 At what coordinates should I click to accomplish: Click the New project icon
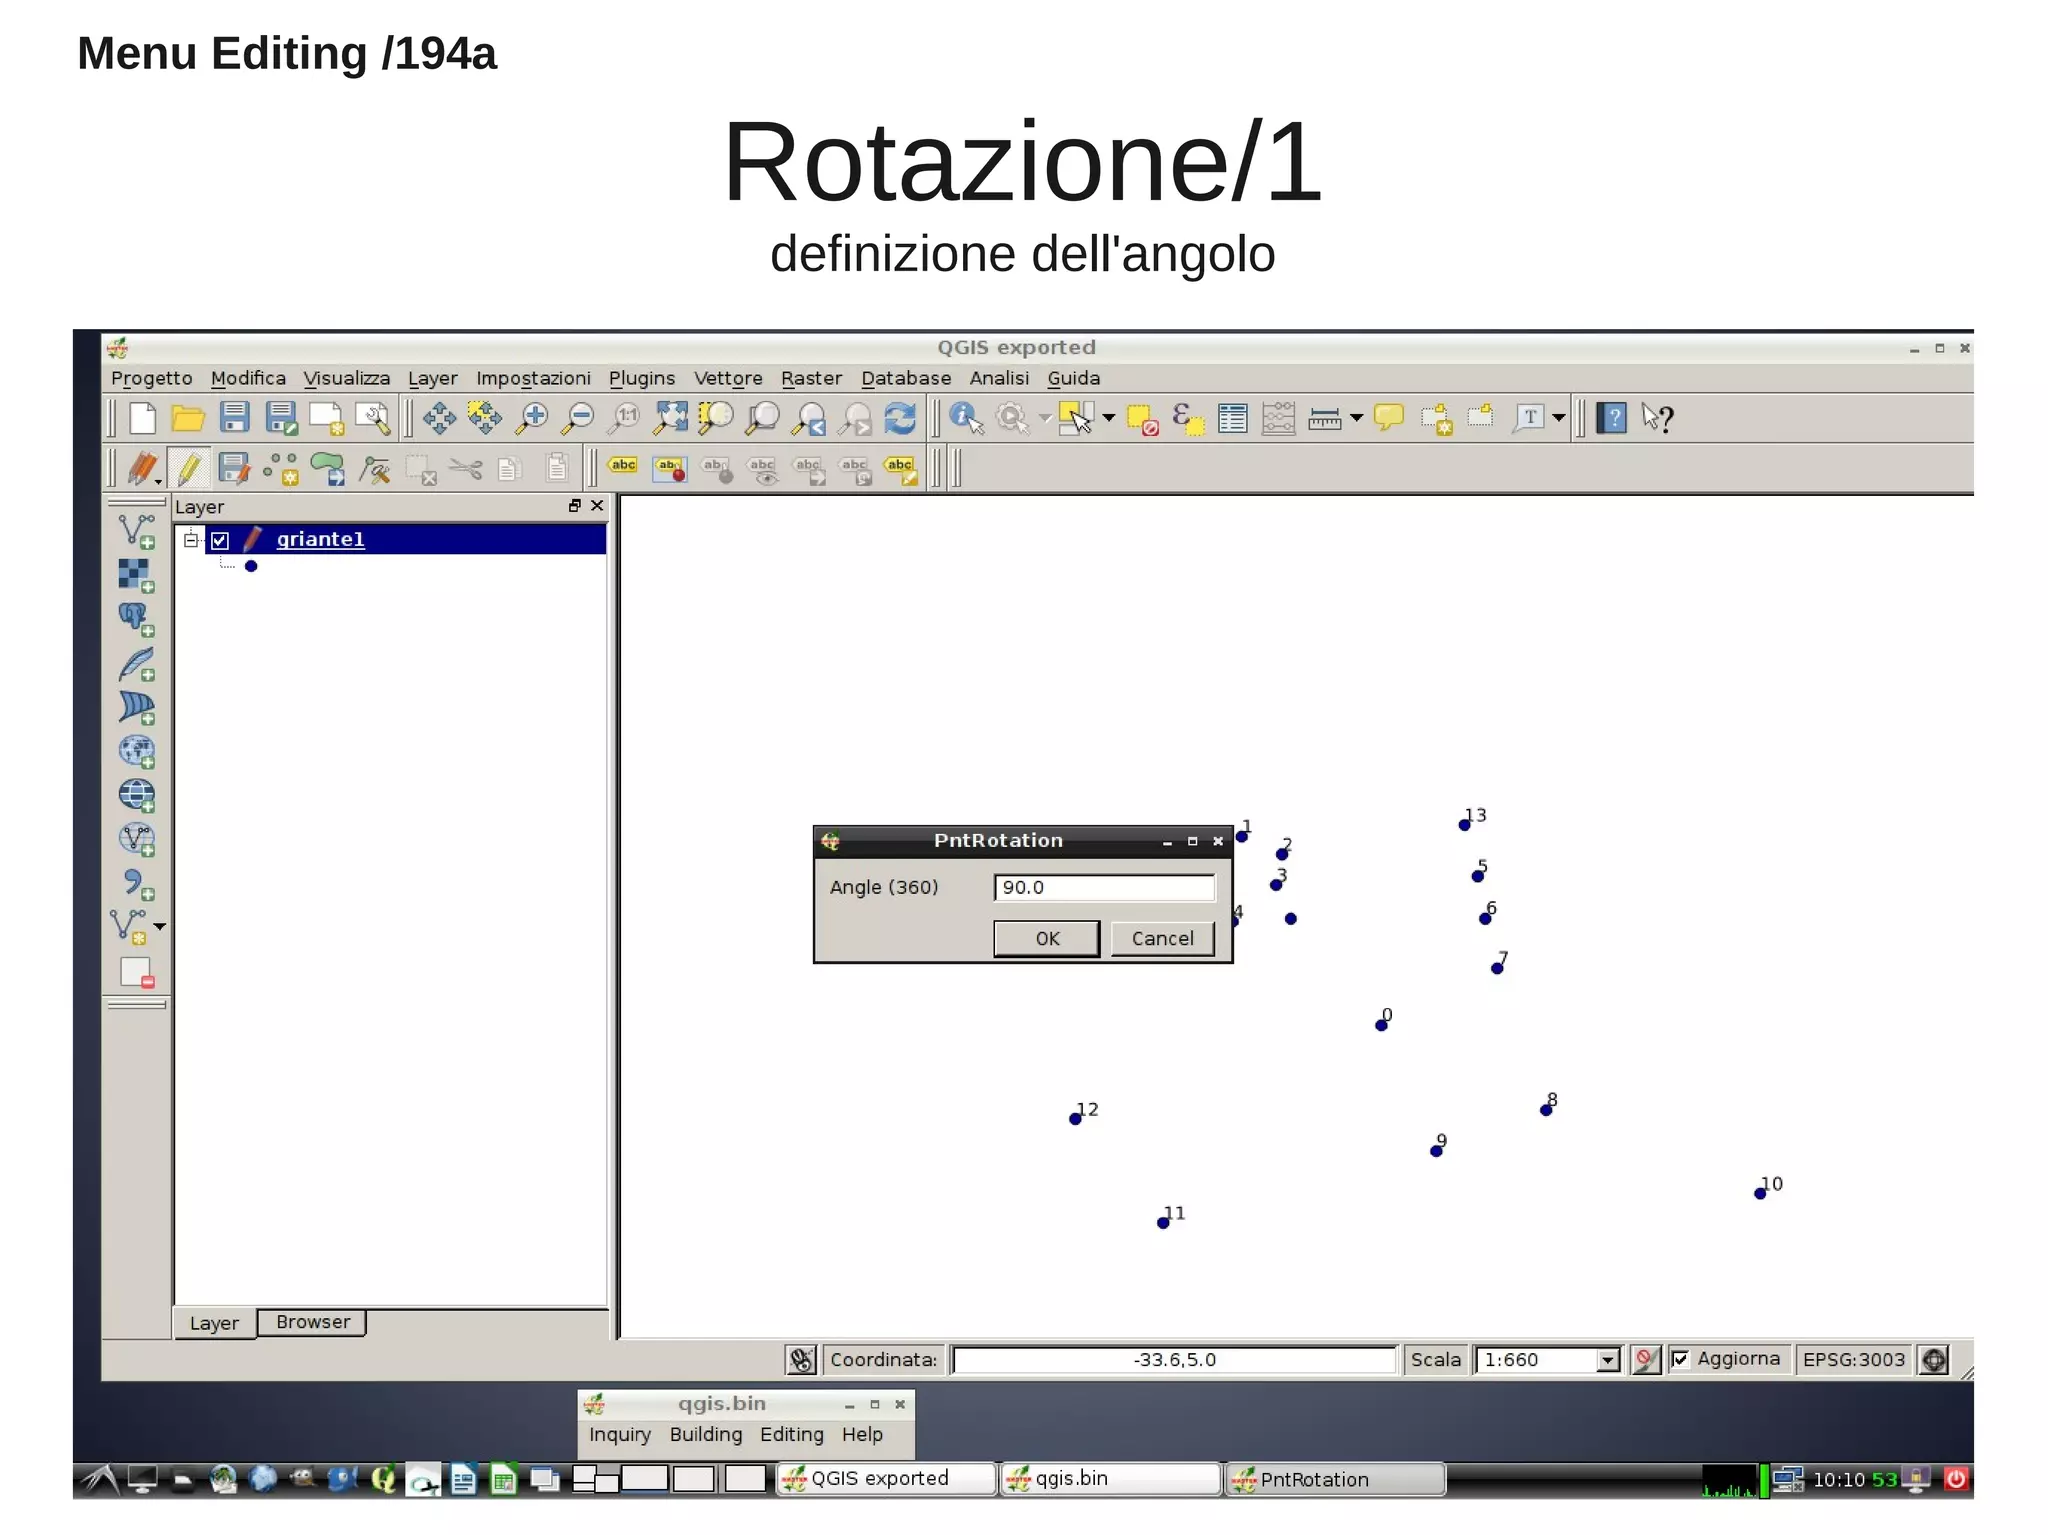tap(142, 418)
